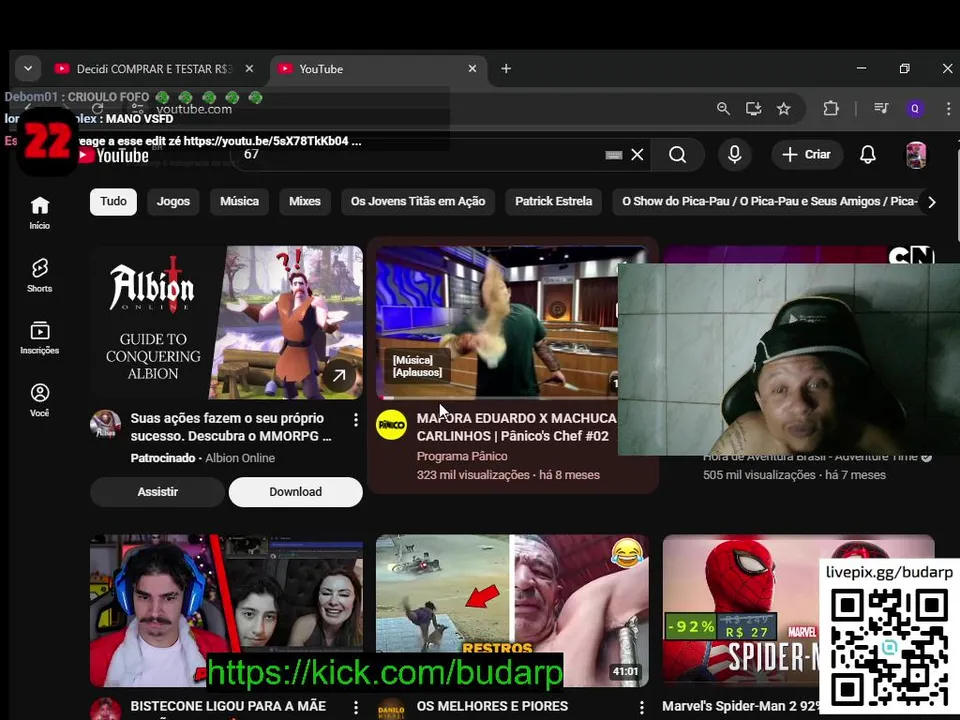Open Programa Pânico channel link
Image resolution: width=960 pixels, height=720 pixels.
pyautogui.click(x=462, y=456)
